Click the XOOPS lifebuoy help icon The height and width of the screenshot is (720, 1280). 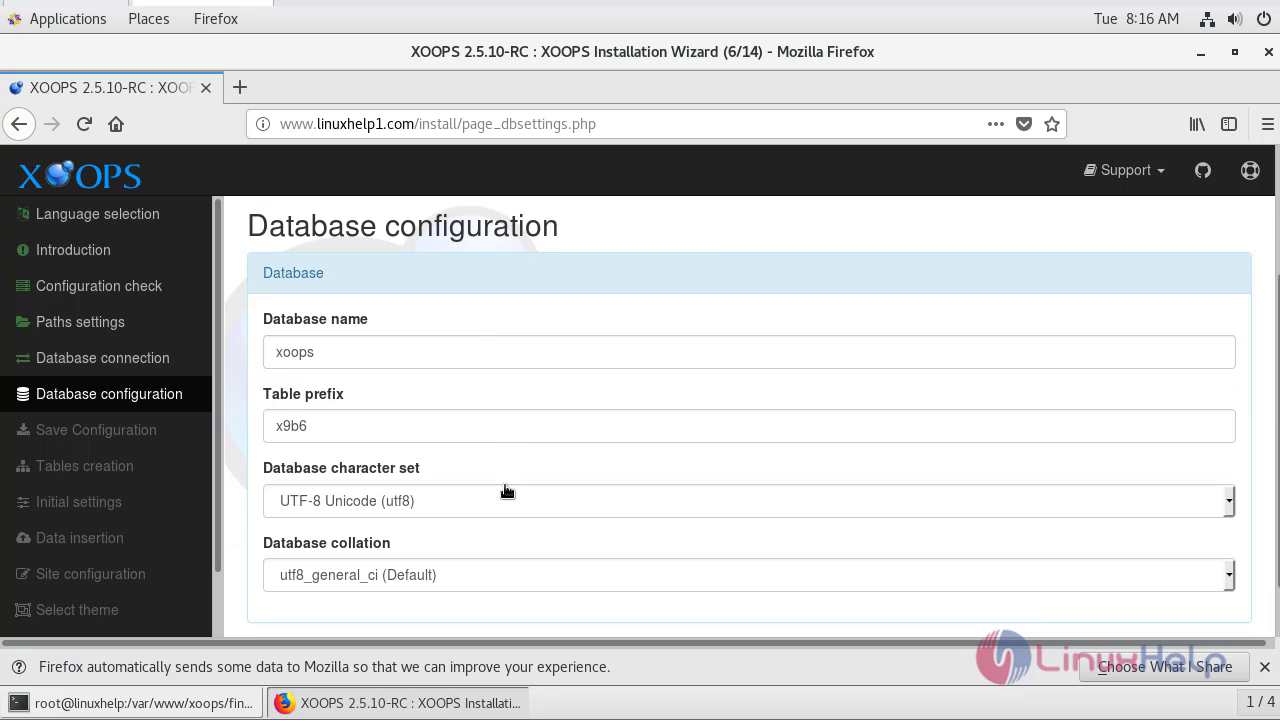pos(1250,170)
